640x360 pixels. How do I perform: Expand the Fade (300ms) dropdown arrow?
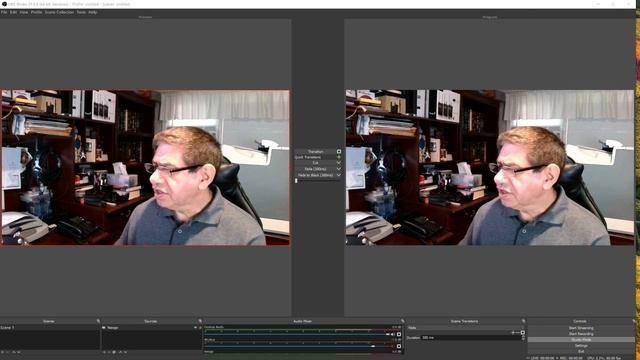pyautogui.click(x=339, y=169)
